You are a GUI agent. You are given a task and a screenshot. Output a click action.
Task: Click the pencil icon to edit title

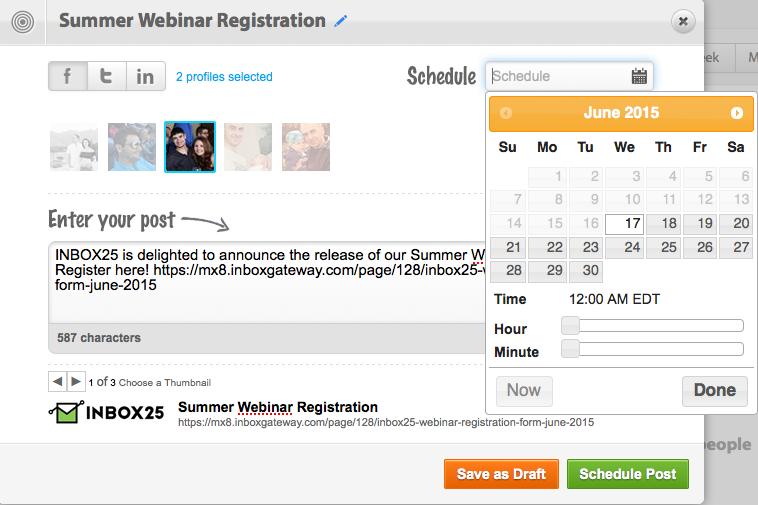341,21
